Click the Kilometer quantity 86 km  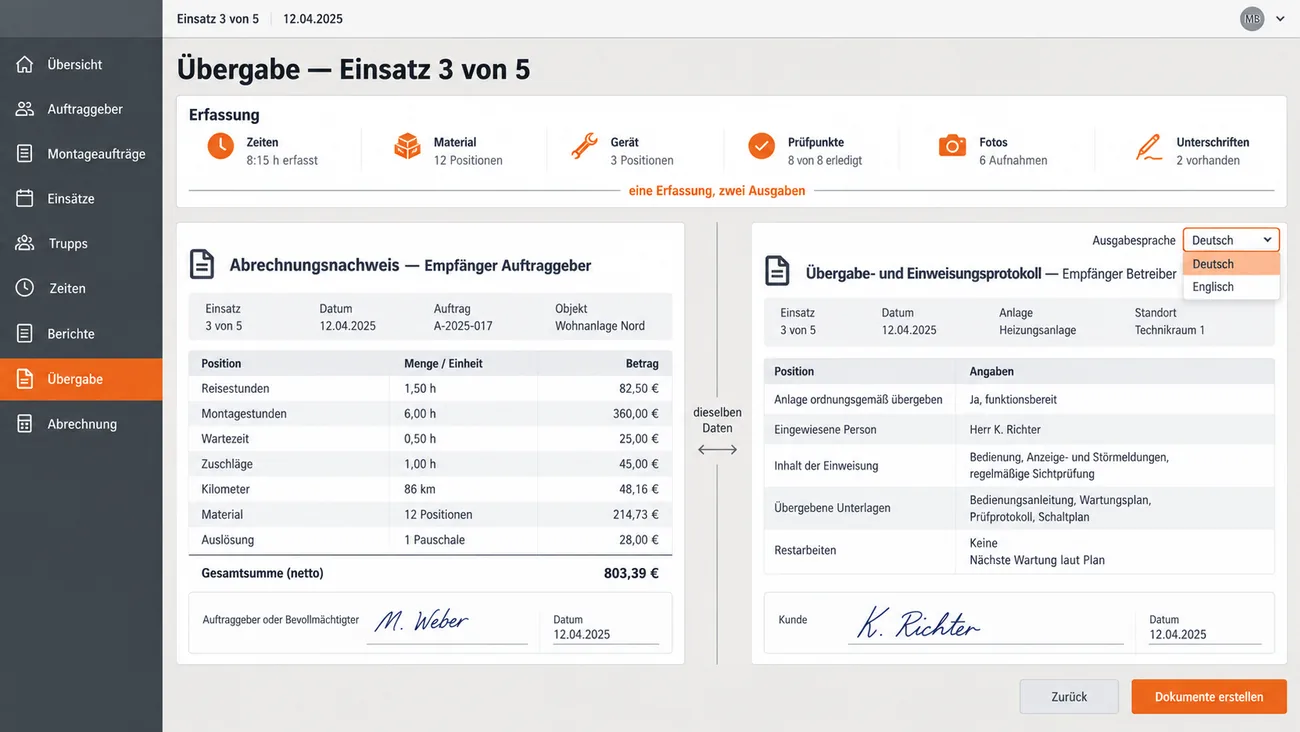point(420,489)
